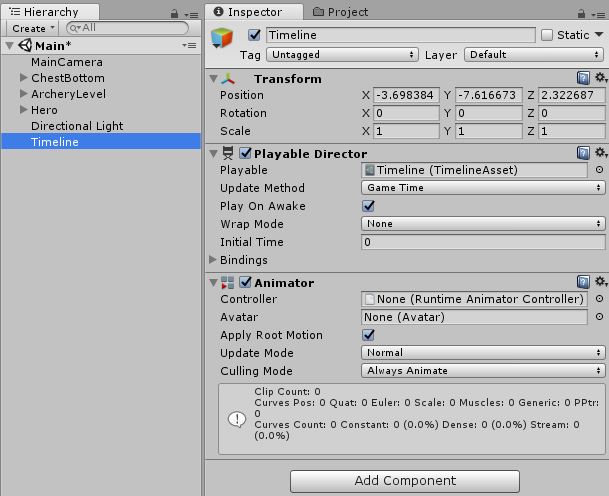Expand ChestBottom in Hierarchy
The image size is (609, 496).
24,78
